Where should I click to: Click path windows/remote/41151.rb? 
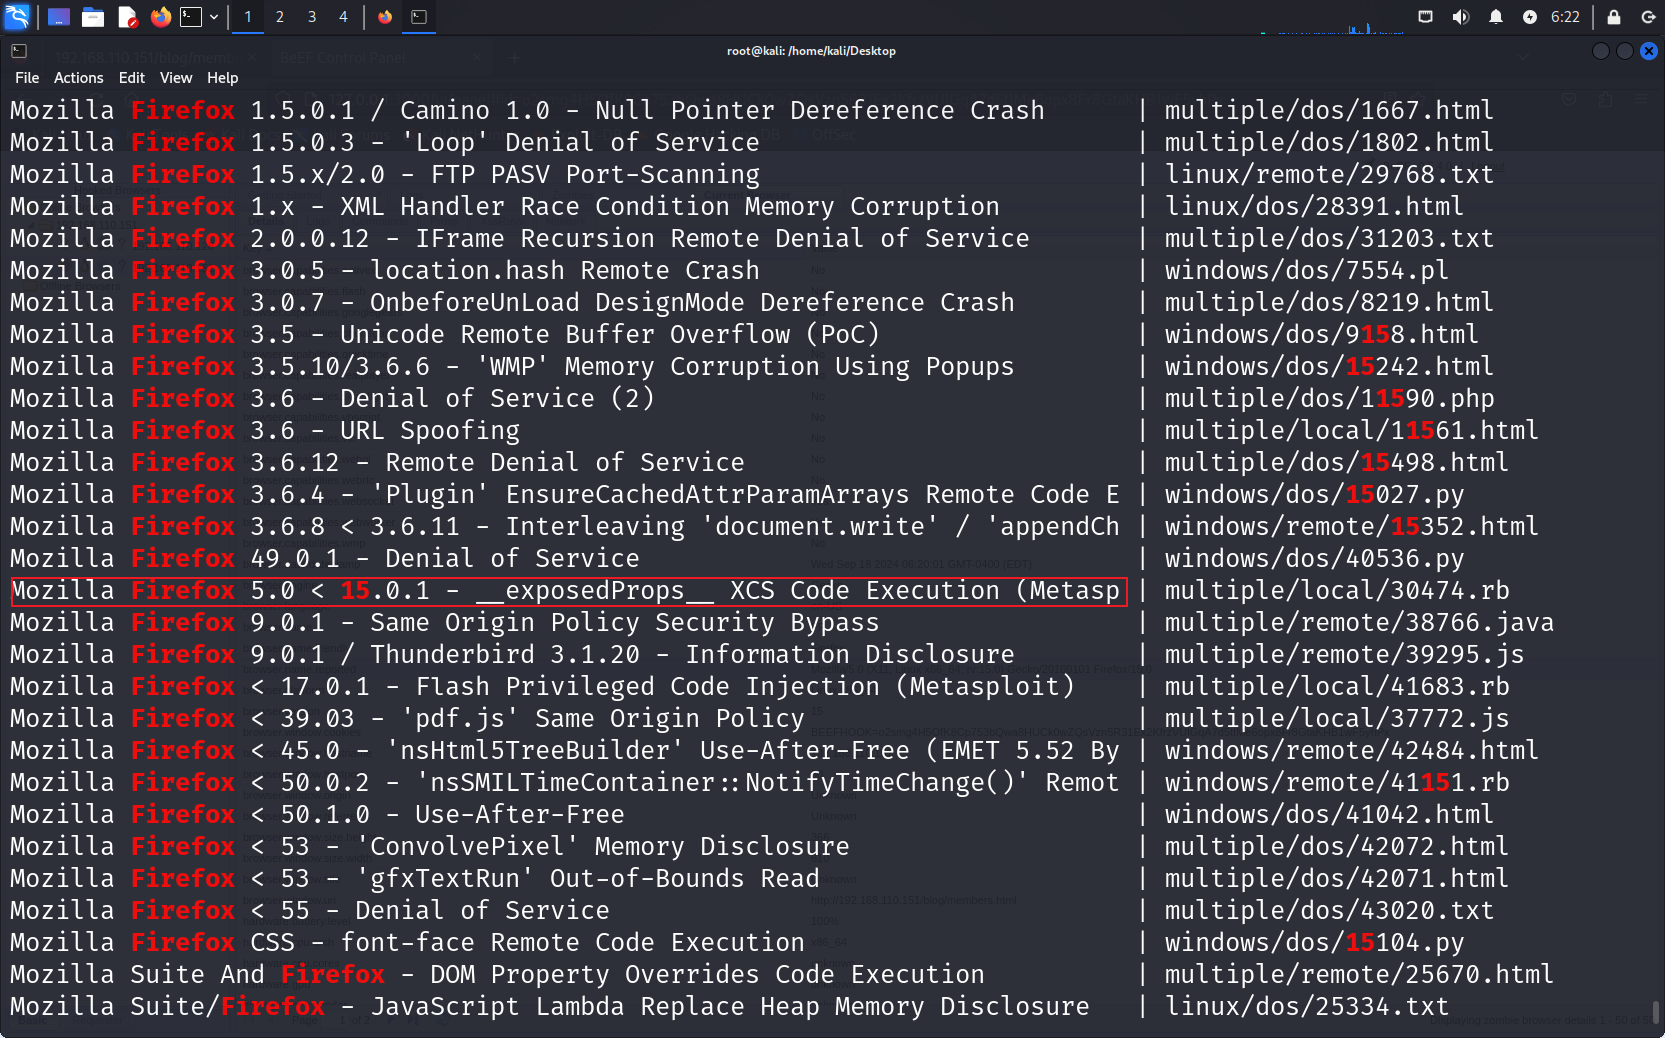point(1337,782)
